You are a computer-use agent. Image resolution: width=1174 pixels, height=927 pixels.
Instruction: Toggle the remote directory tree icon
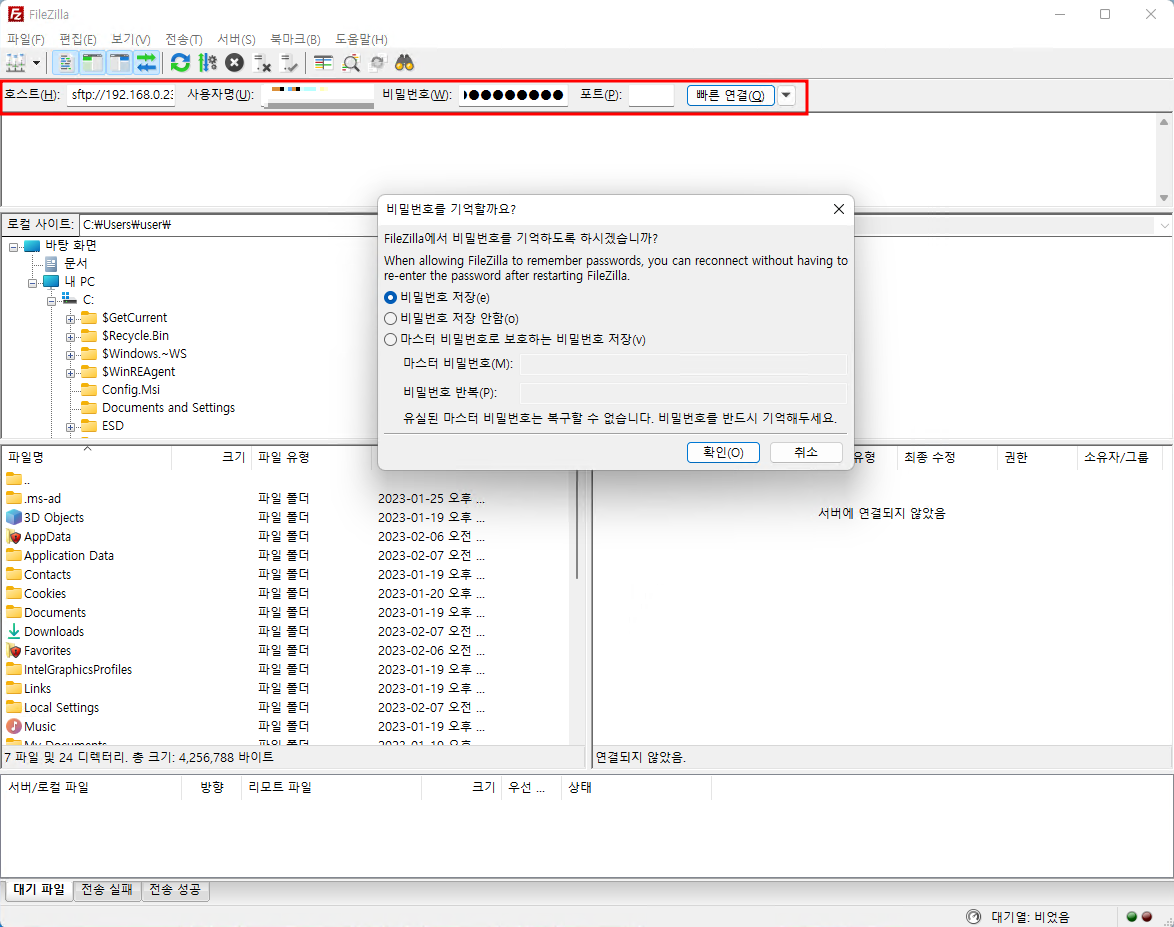tap(120, 63)
